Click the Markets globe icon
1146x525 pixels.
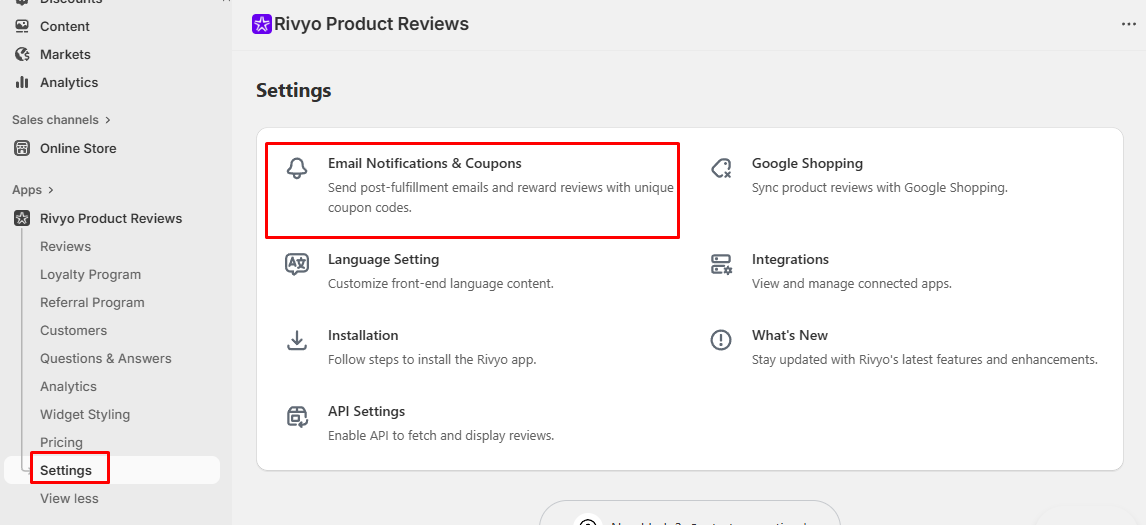pyautogui.click(x=22, y=54)
